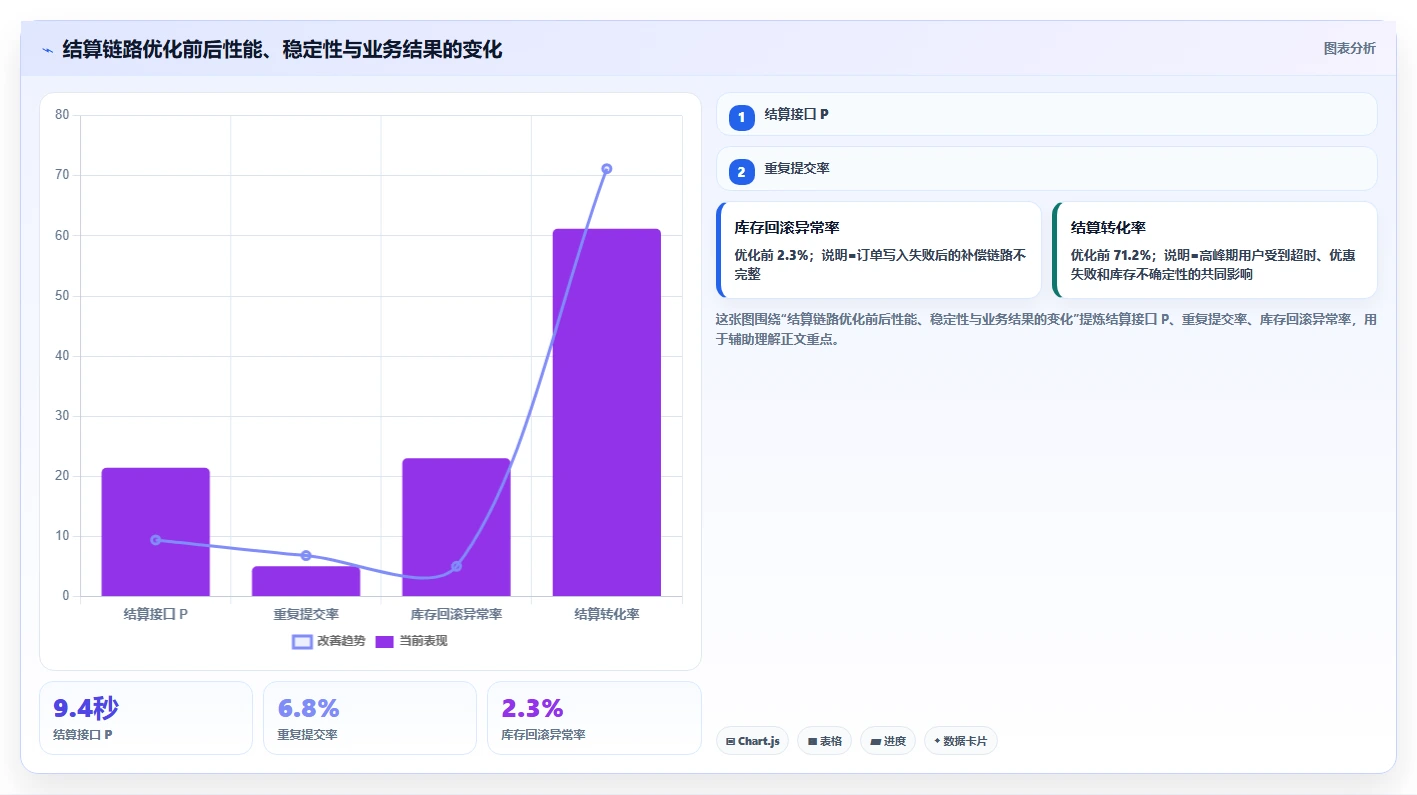Screen dimensions: 1417x795
Task: Select the 2.3% stat card
Action: [x=594, y=718]
